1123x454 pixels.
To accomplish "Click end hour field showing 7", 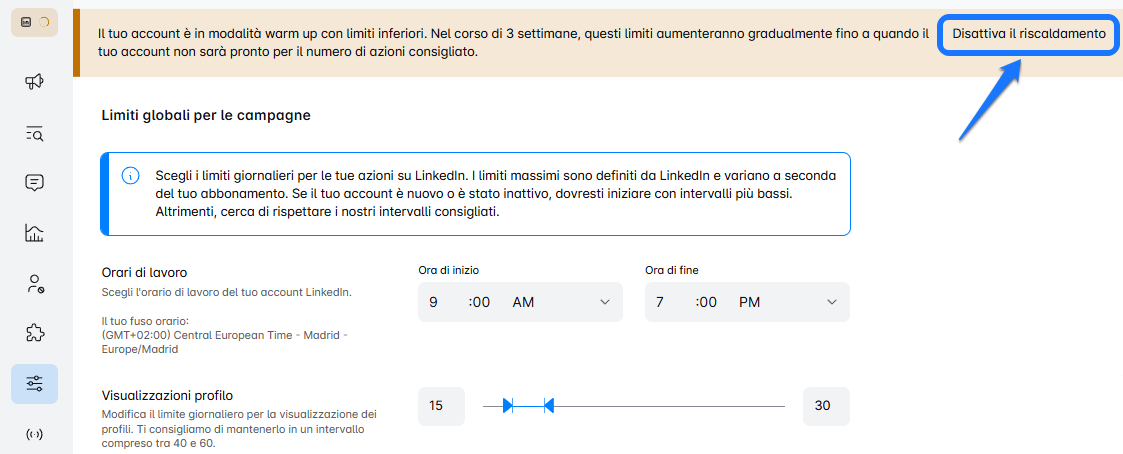I will click(660, 302).
